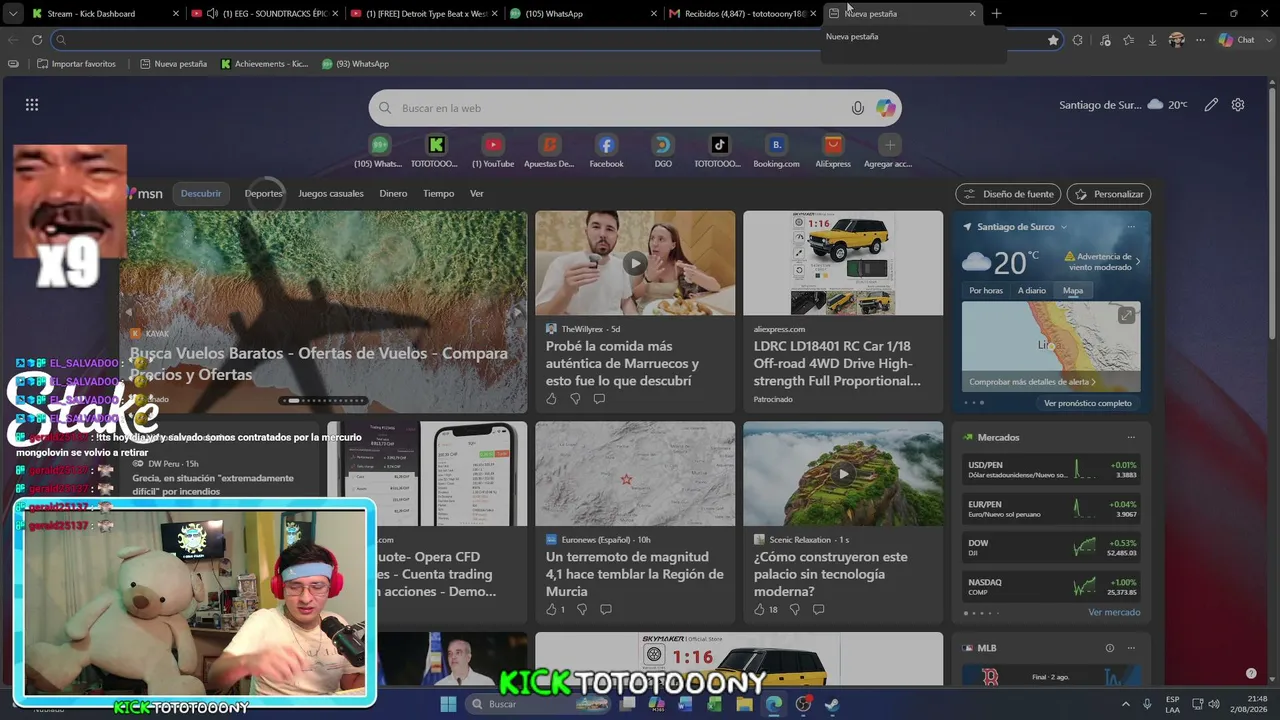
Task: Go to next slide in news carousel
Action: (x=517, y=312)
